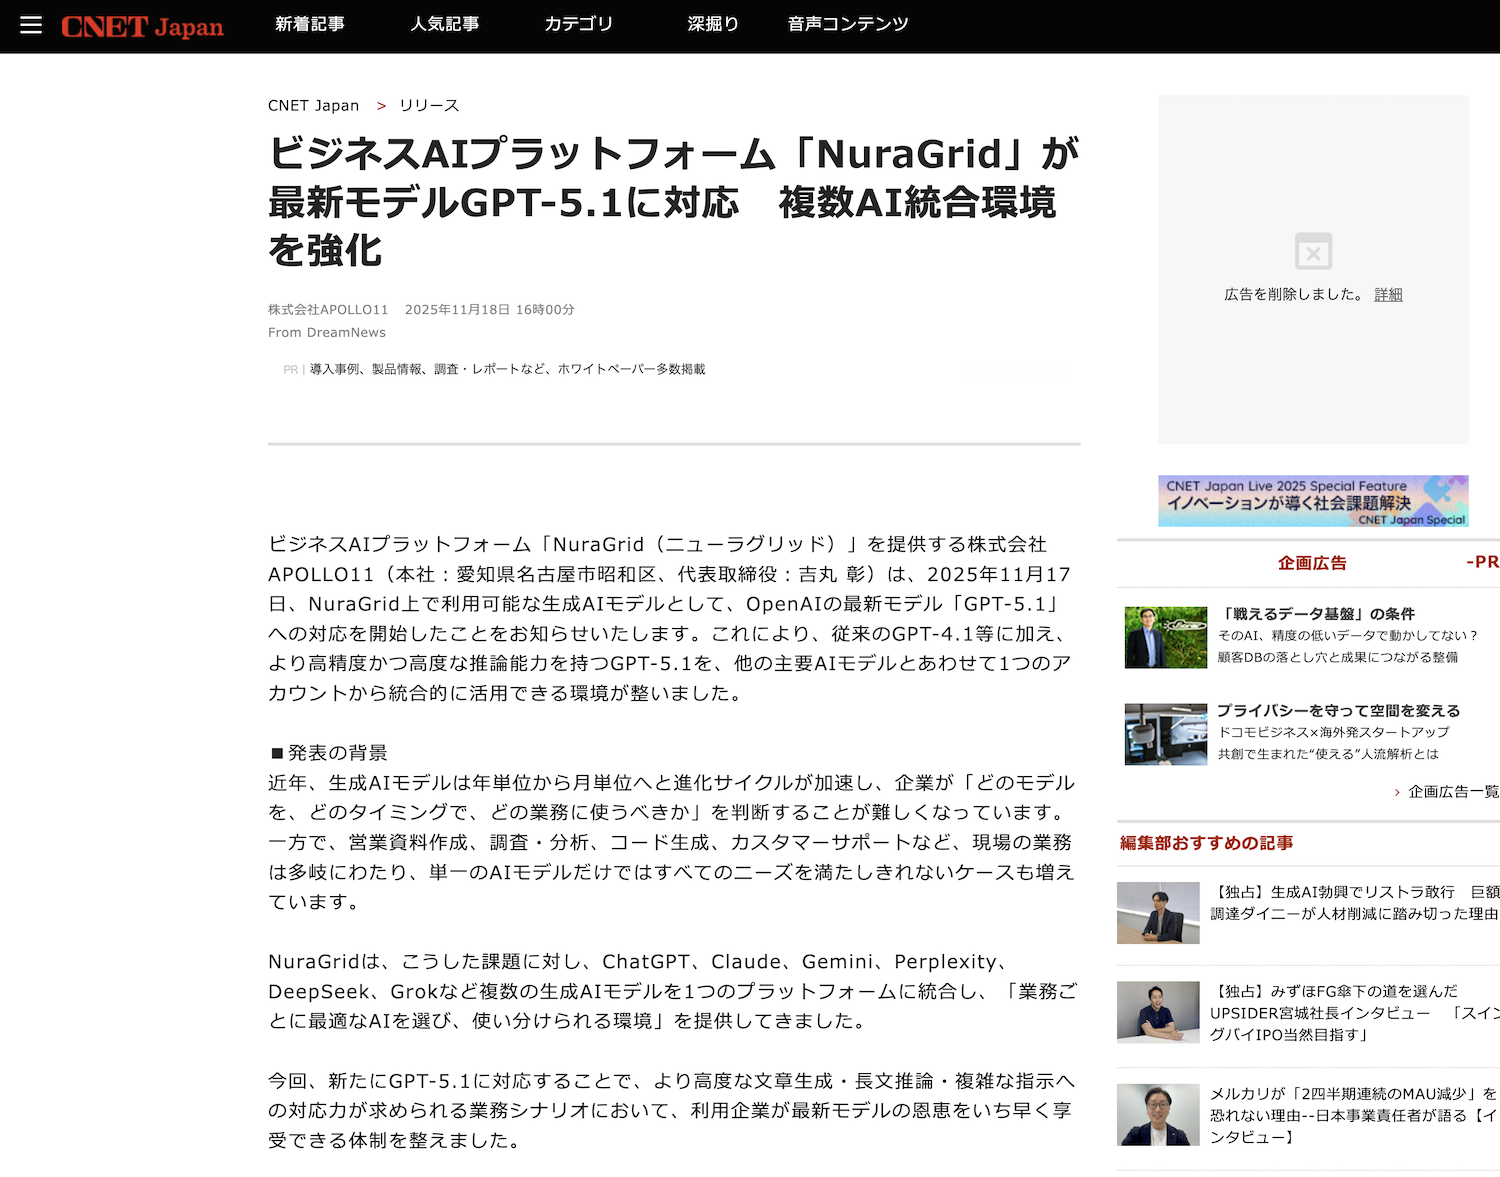Click the CNET Japan logo
This screenshot has height=1177, width=1500.
coord(142,27)
